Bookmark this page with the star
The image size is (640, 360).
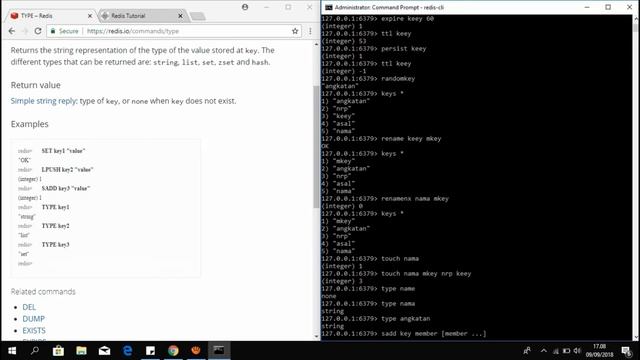[x=295, y=31]
